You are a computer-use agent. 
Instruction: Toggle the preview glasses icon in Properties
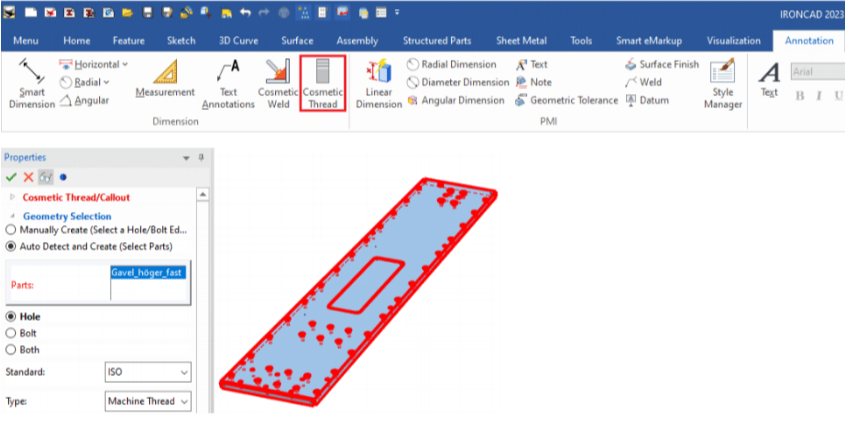(45, 177)
